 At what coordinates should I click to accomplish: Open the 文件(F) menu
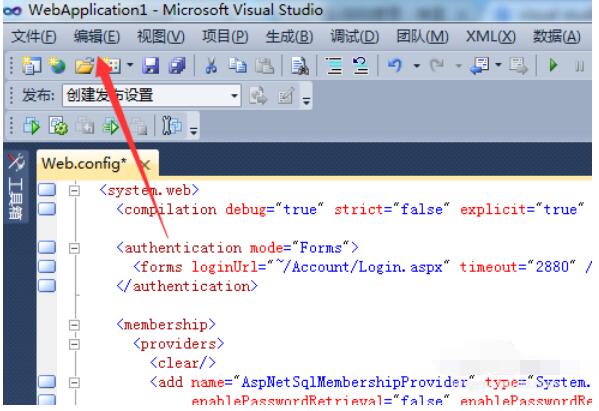pos(34,37)
